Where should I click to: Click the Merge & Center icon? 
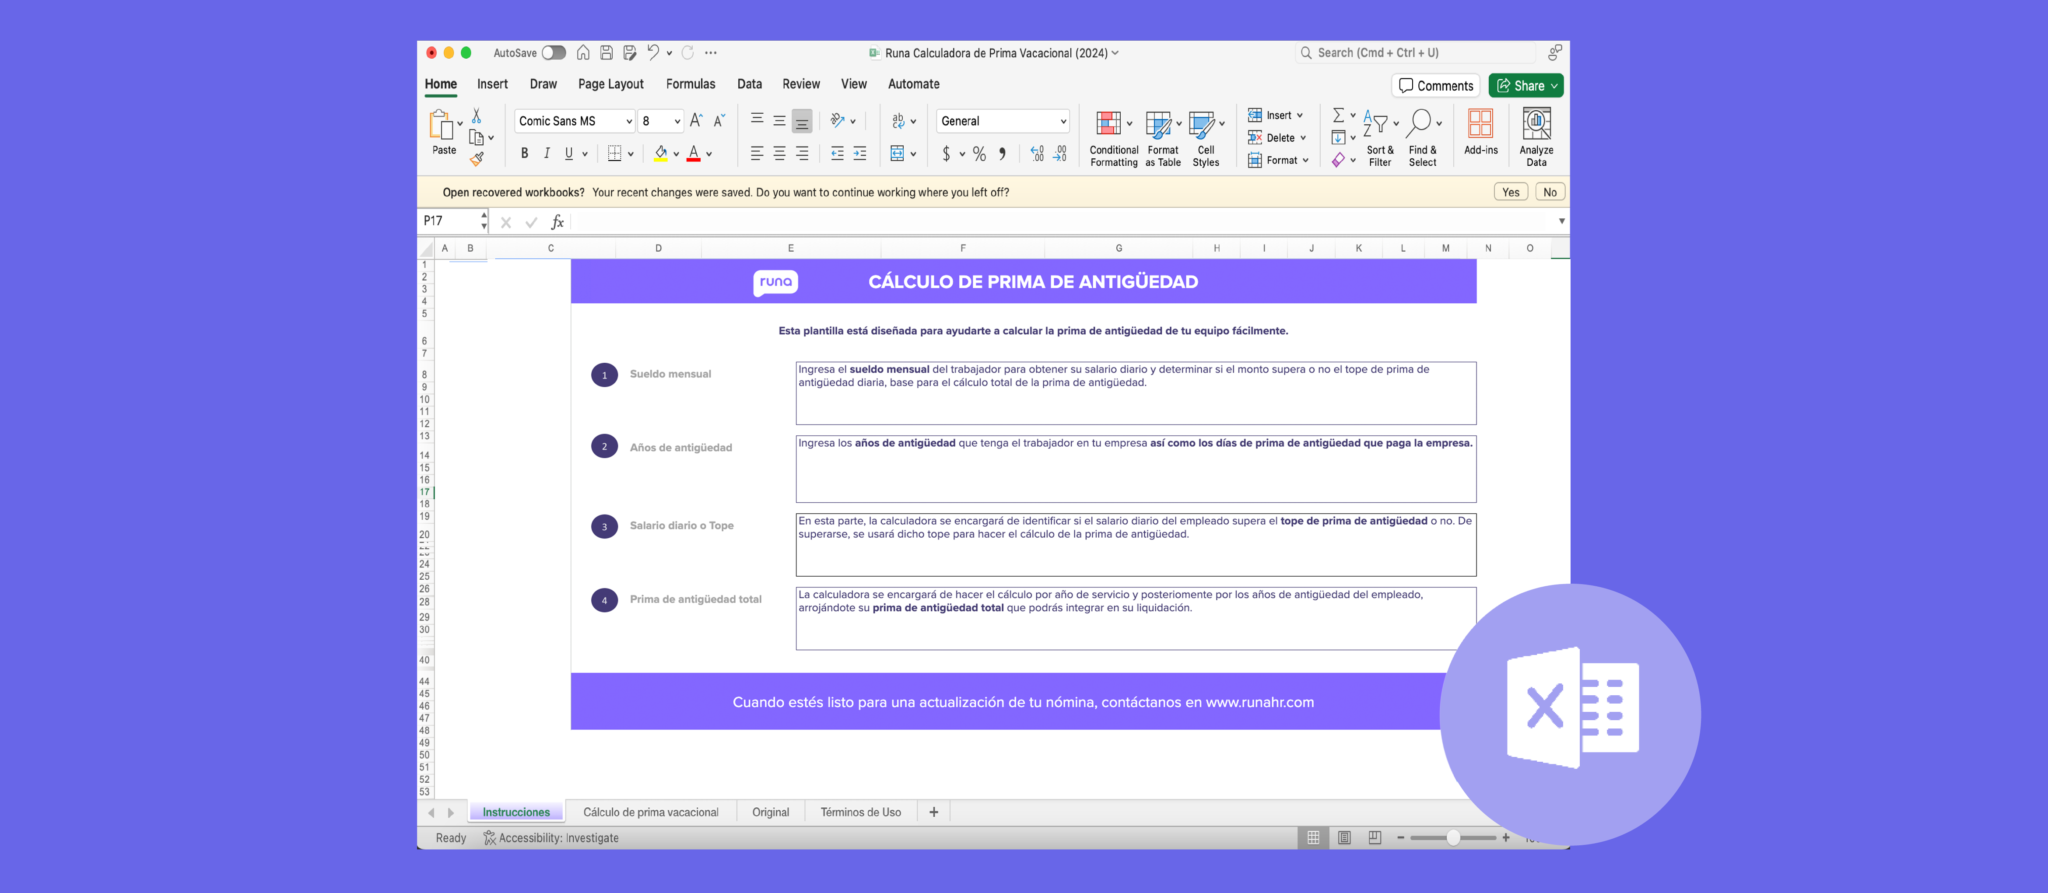898,154
